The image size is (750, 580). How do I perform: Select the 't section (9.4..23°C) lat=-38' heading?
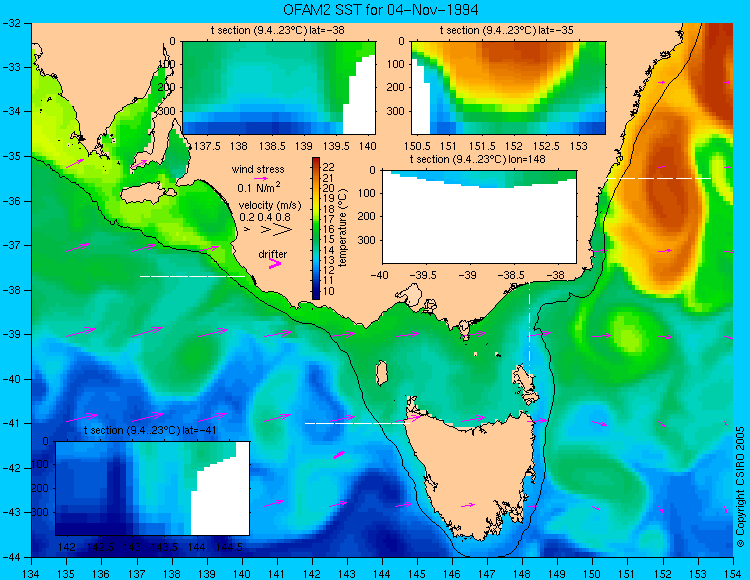coord(277,31)
